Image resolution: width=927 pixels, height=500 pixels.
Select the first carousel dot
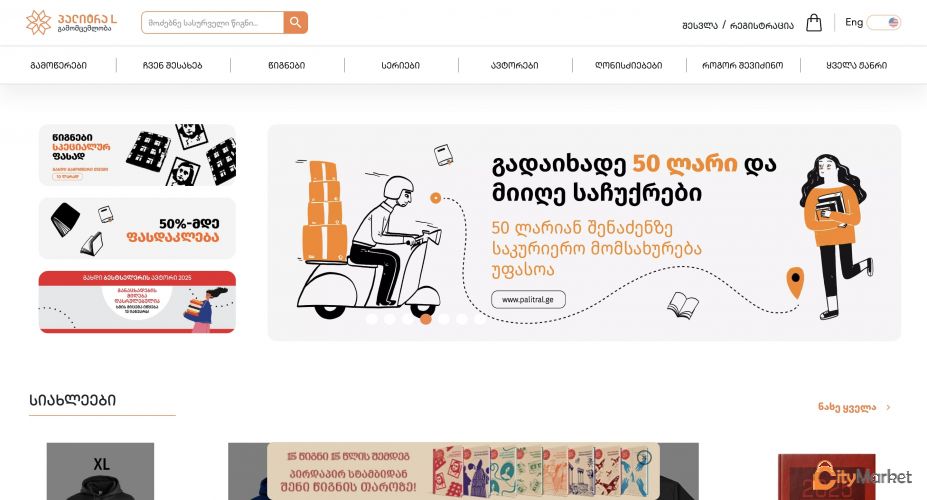371,319
